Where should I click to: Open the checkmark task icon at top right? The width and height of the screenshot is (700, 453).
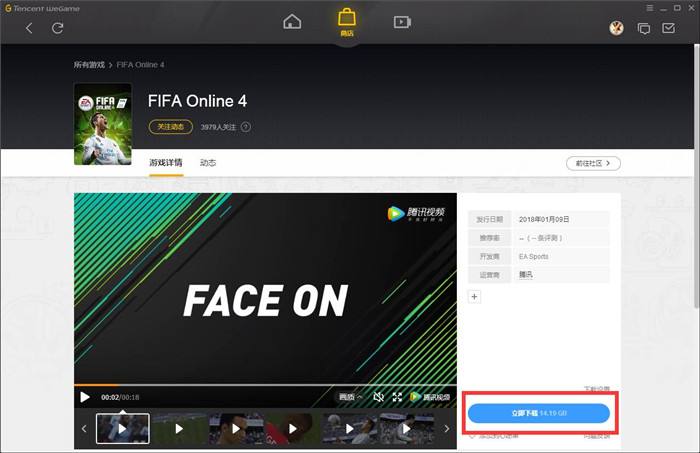pyautogui.click(x=669, y=28)
